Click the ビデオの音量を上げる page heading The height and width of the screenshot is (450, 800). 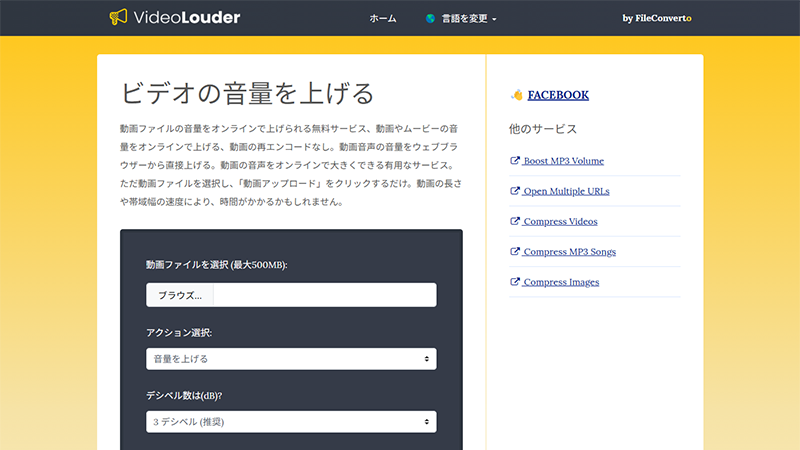(247, 93)
